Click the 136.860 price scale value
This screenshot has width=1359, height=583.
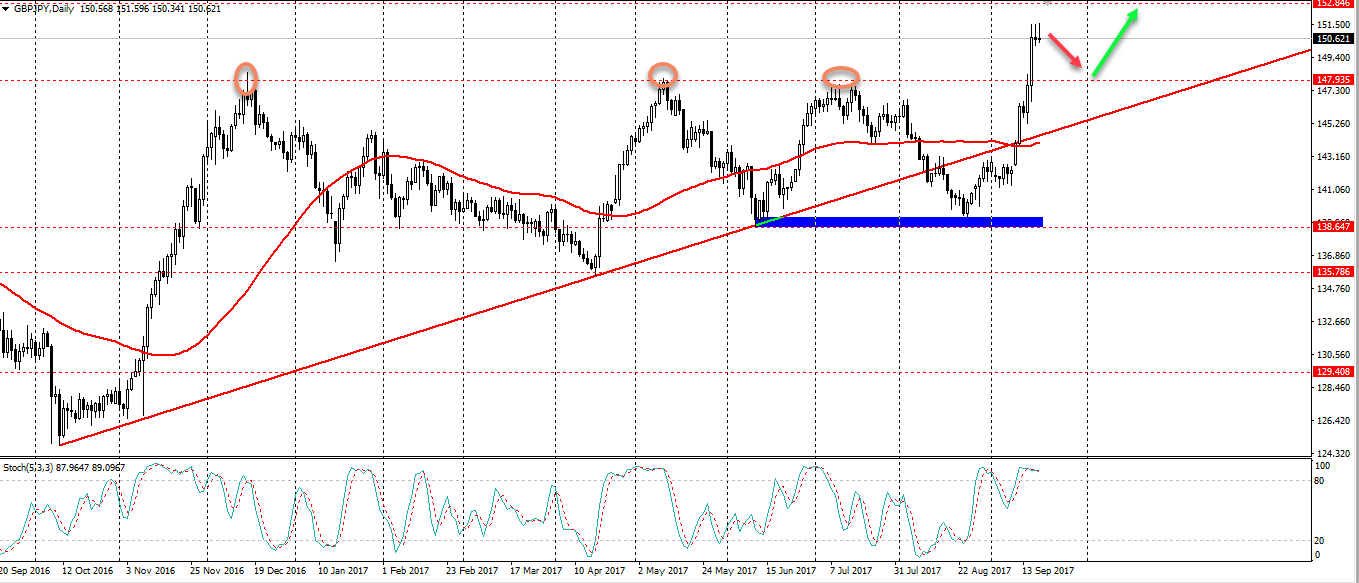(x=1333, y=256)
